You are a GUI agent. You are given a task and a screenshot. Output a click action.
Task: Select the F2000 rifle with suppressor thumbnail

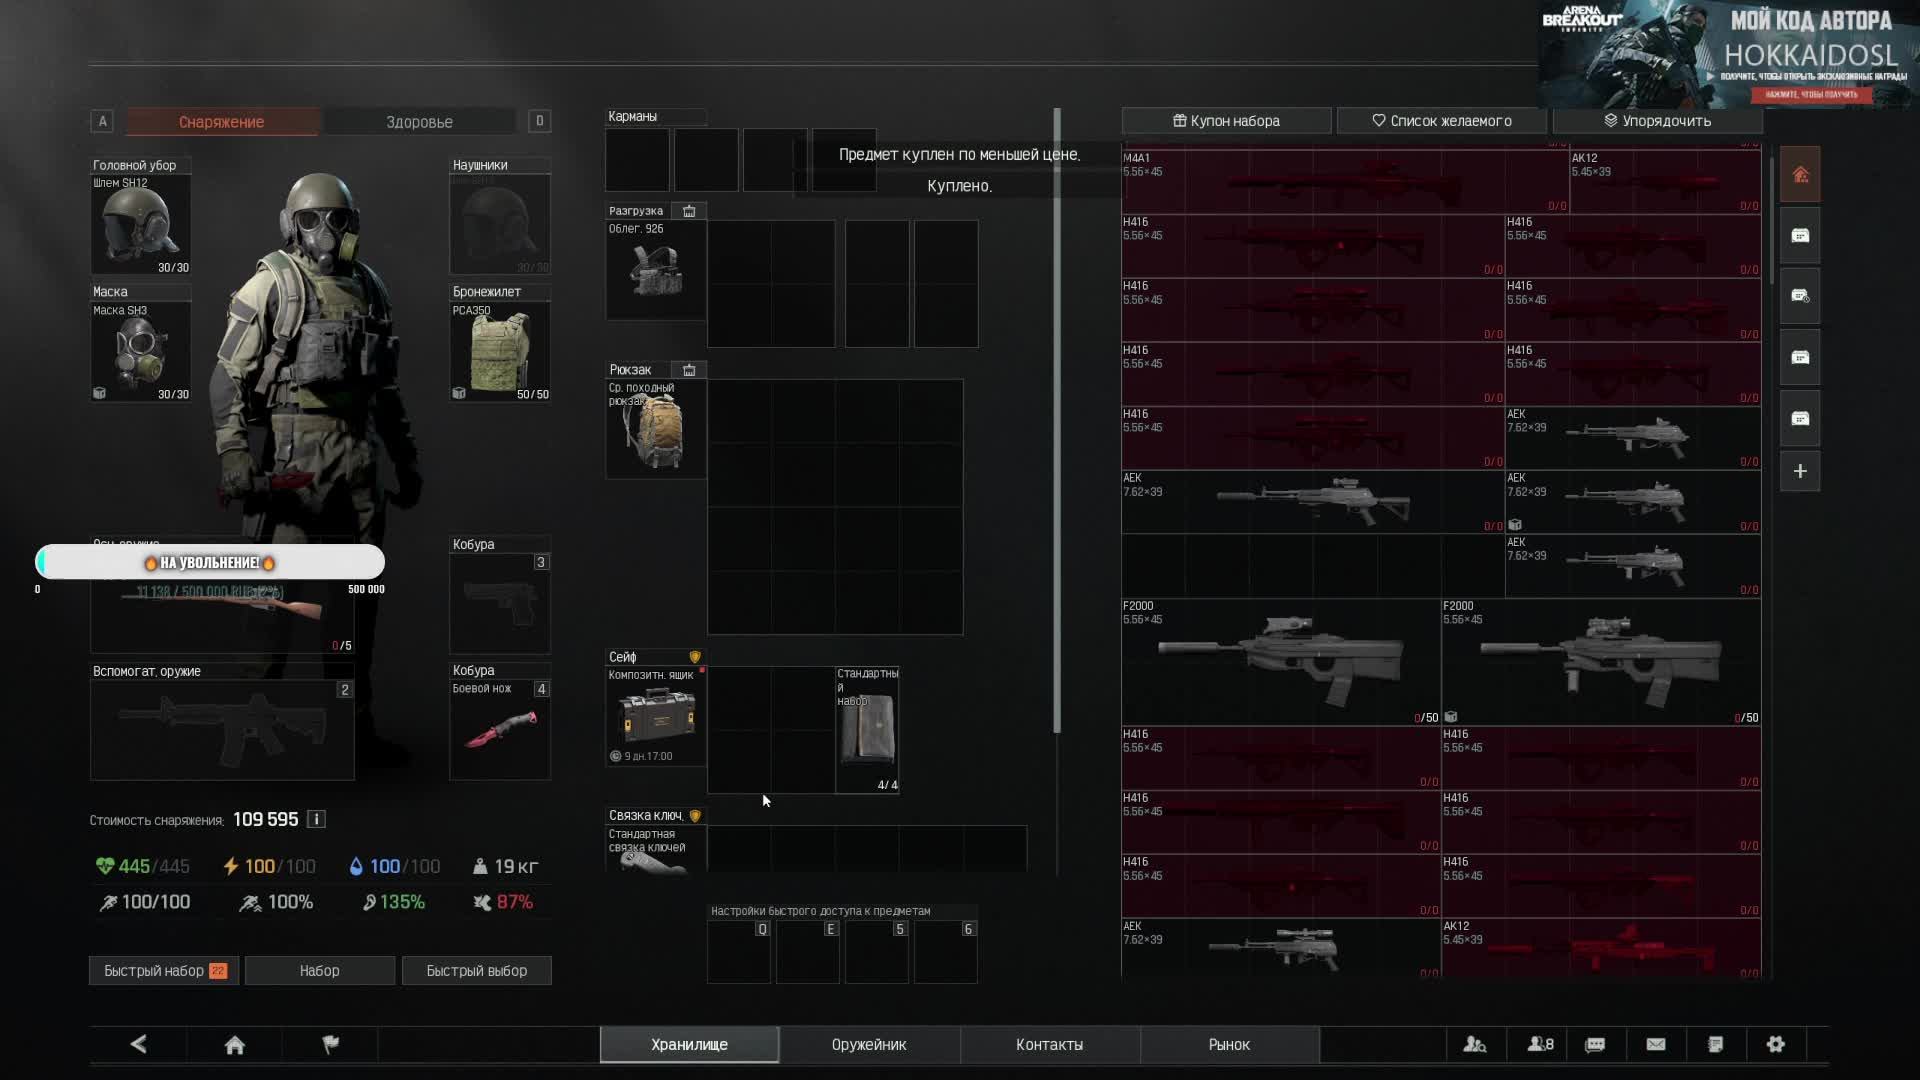(x=1280, y=661)
